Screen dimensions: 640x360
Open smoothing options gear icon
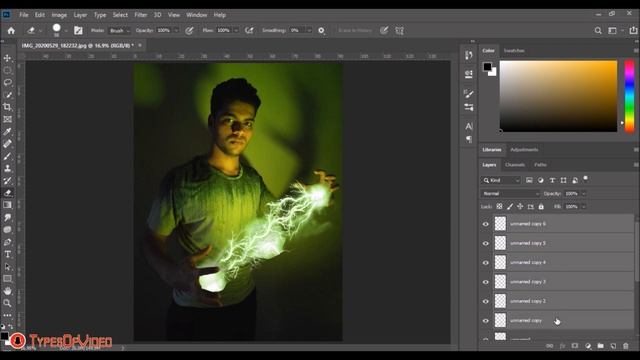pyautogui.click(x=321, y=31)
